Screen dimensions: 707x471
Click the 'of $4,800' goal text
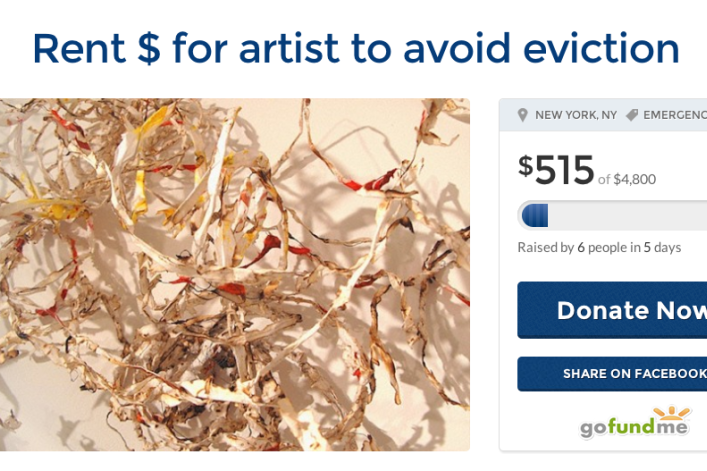(x=627, y=179)
